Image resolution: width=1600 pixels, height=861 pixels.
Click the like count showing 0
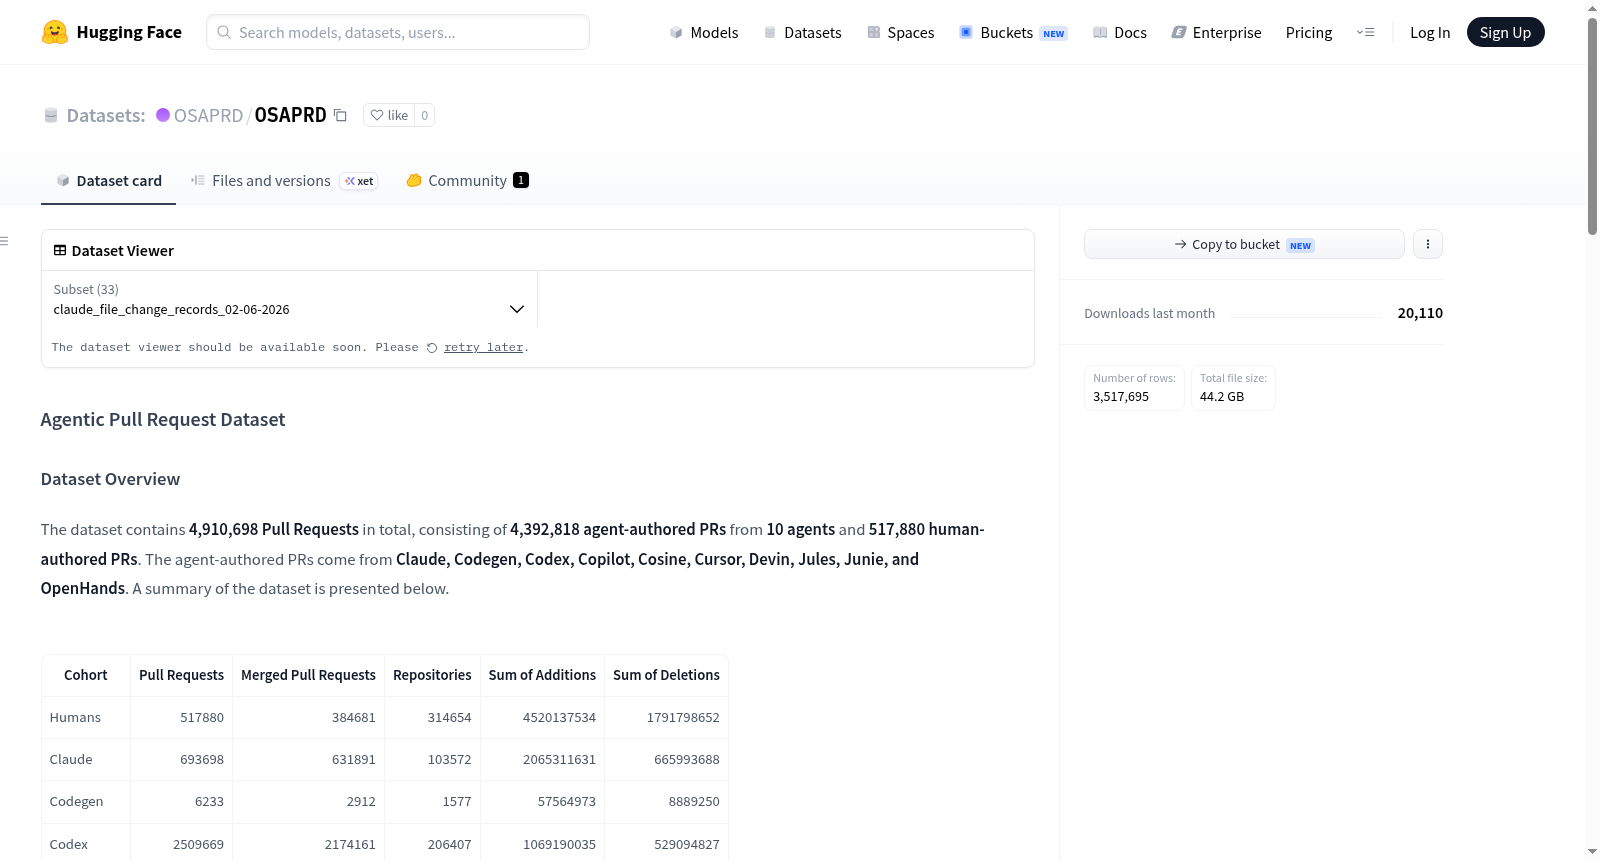coord(424,115)
